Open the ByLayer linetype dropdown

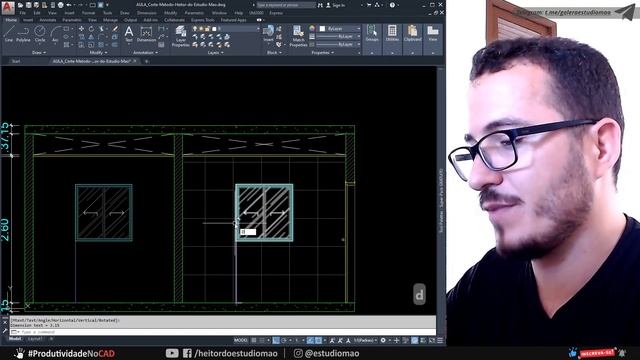pos(338,44)
